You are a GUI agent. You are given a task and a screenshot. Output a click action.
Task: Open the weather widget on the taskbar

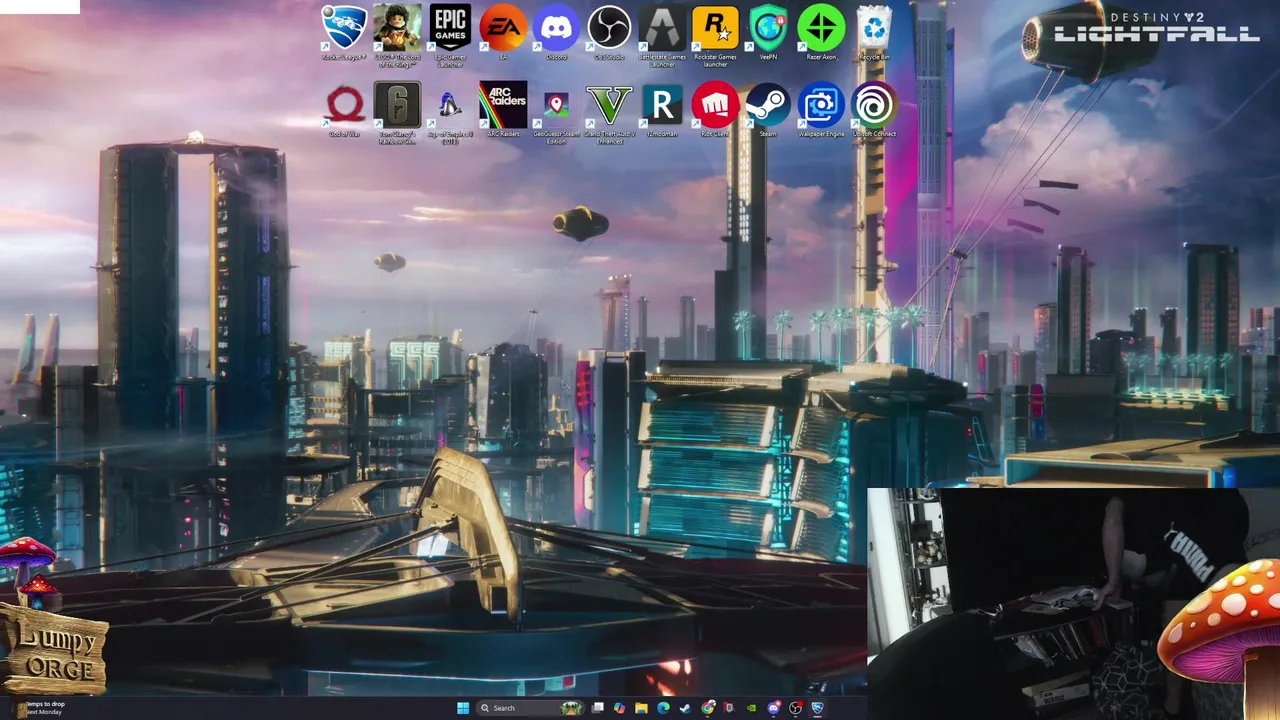(x=40, y=708)
